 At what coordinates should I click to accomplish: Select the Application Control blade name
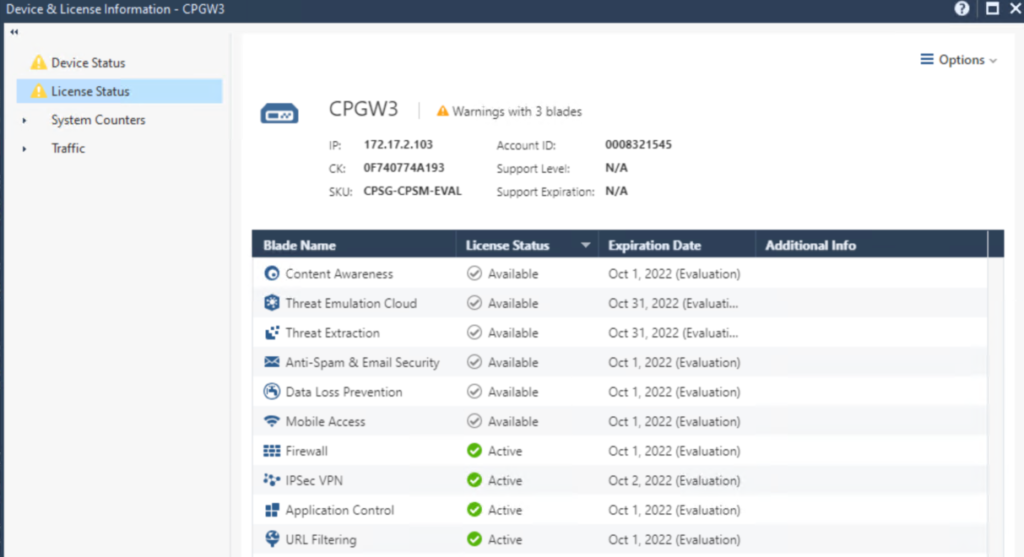pyautogui.click(x=340, y=510)
